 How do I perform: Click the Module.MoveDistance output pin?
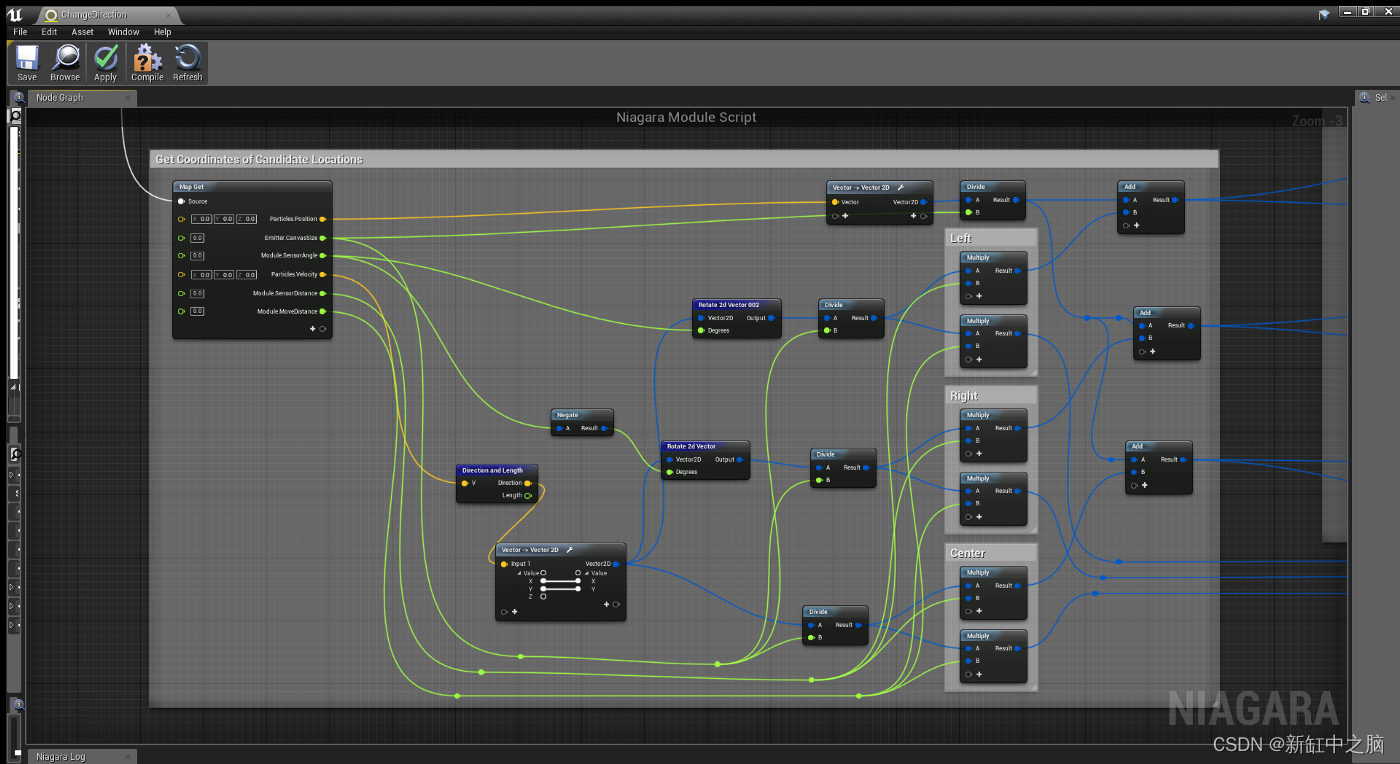pyautogui.click(x=322, y=311)
